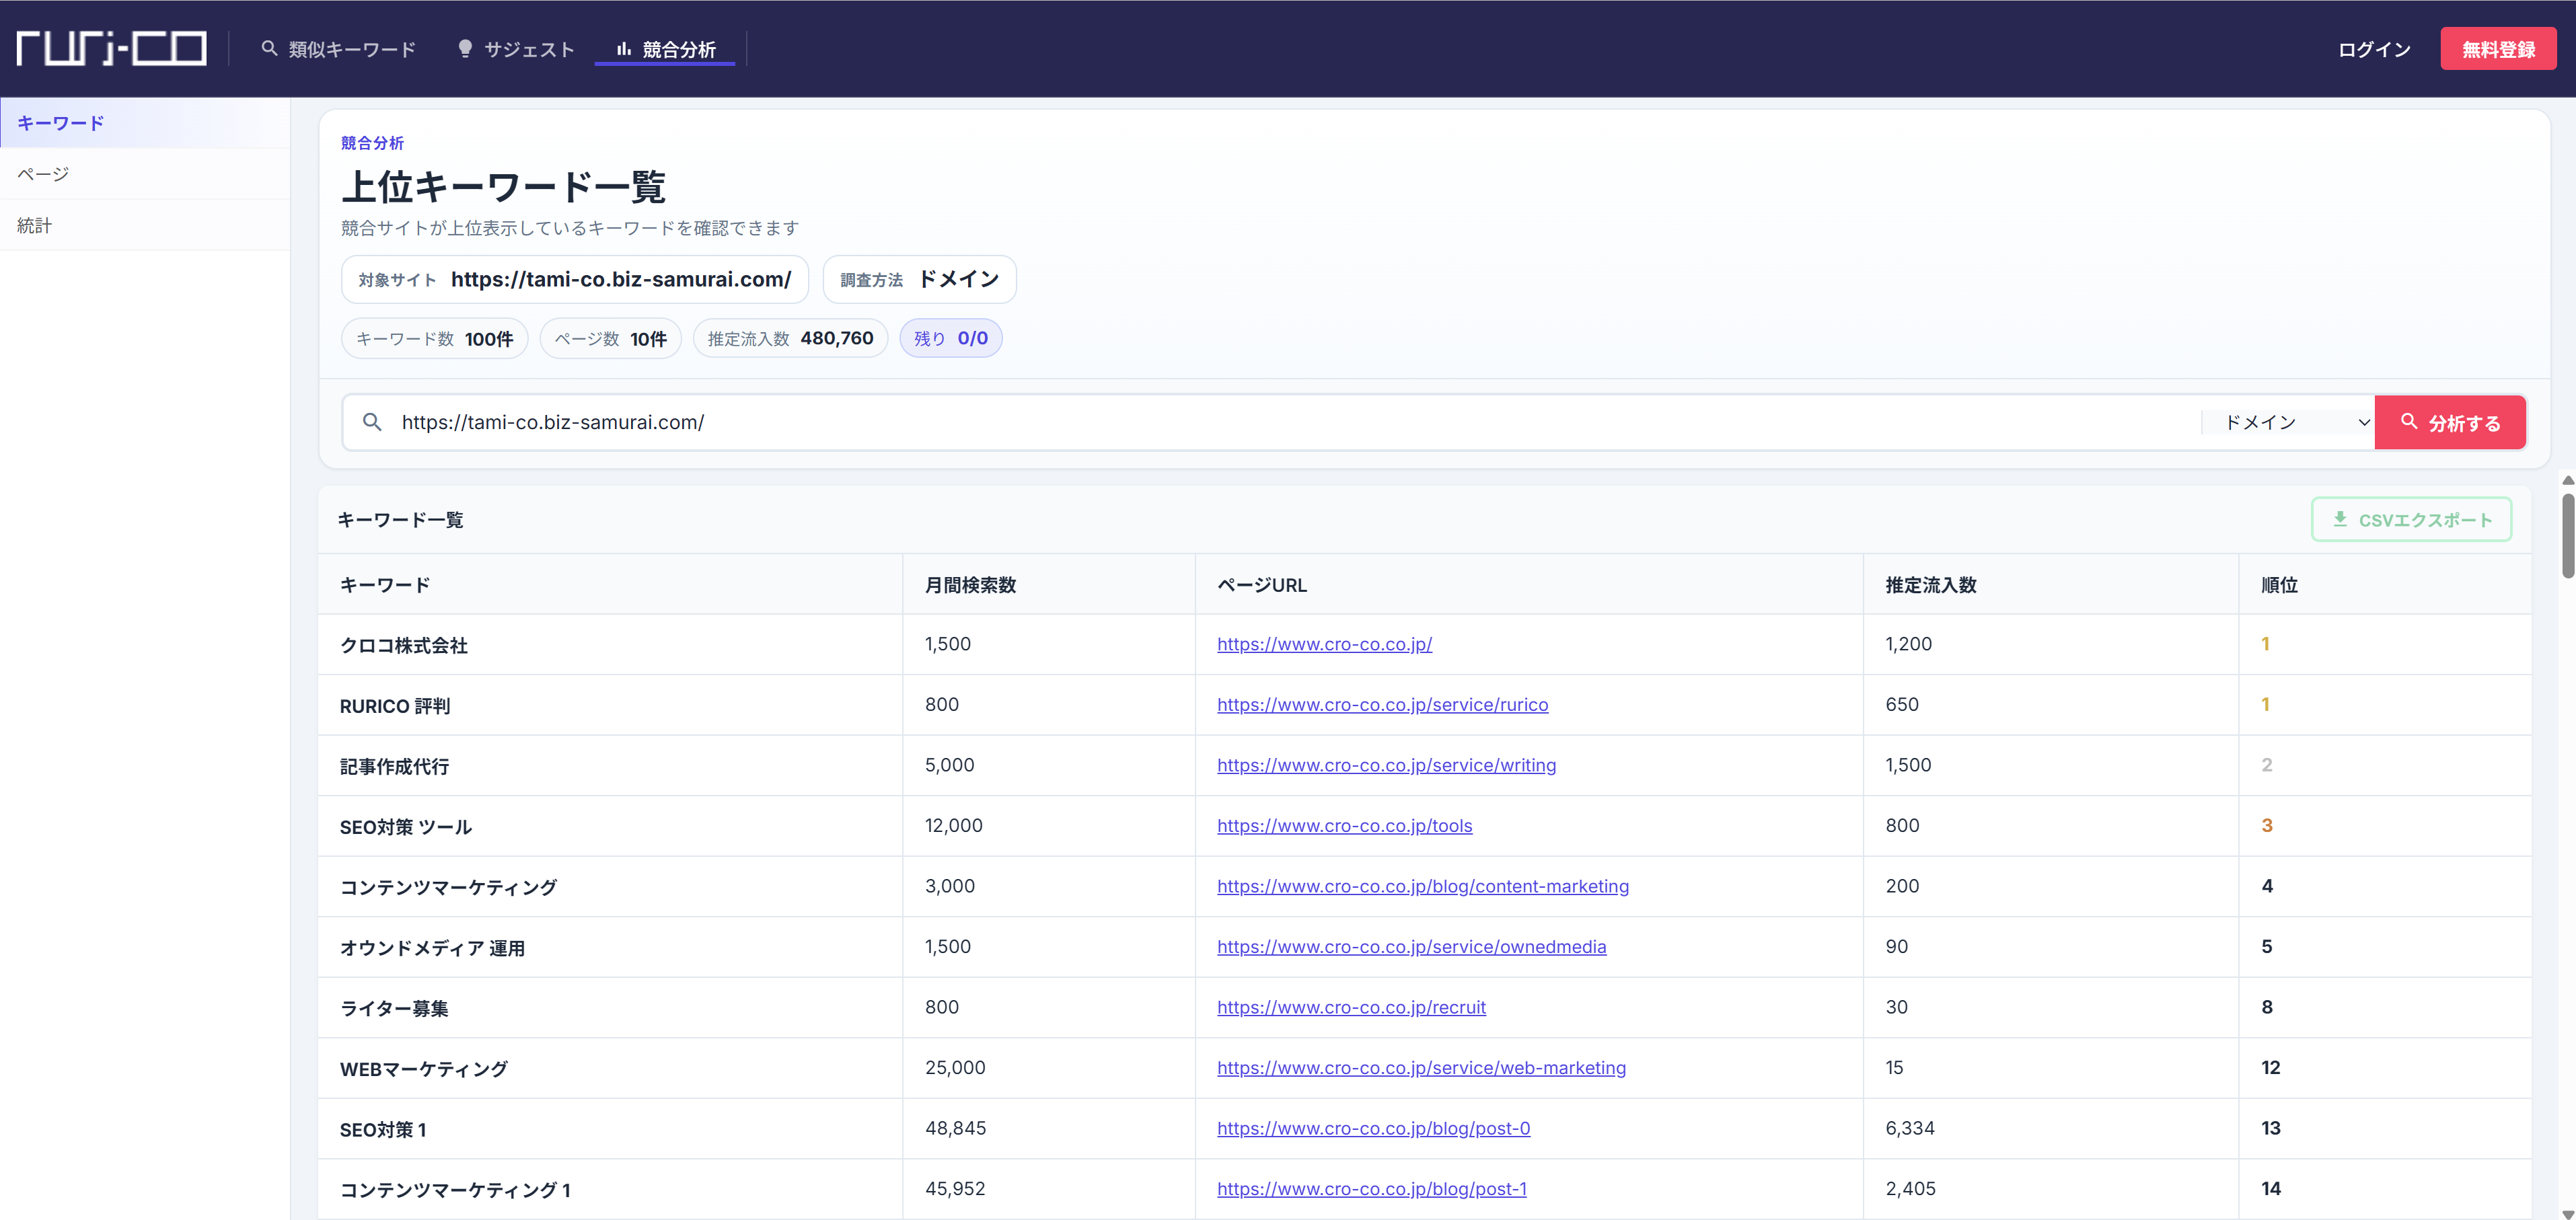Screen dimensions: 2576x1220
Task: Switch to the サジェスト tab
Action: pyautogui.click(x=516, y=49)
